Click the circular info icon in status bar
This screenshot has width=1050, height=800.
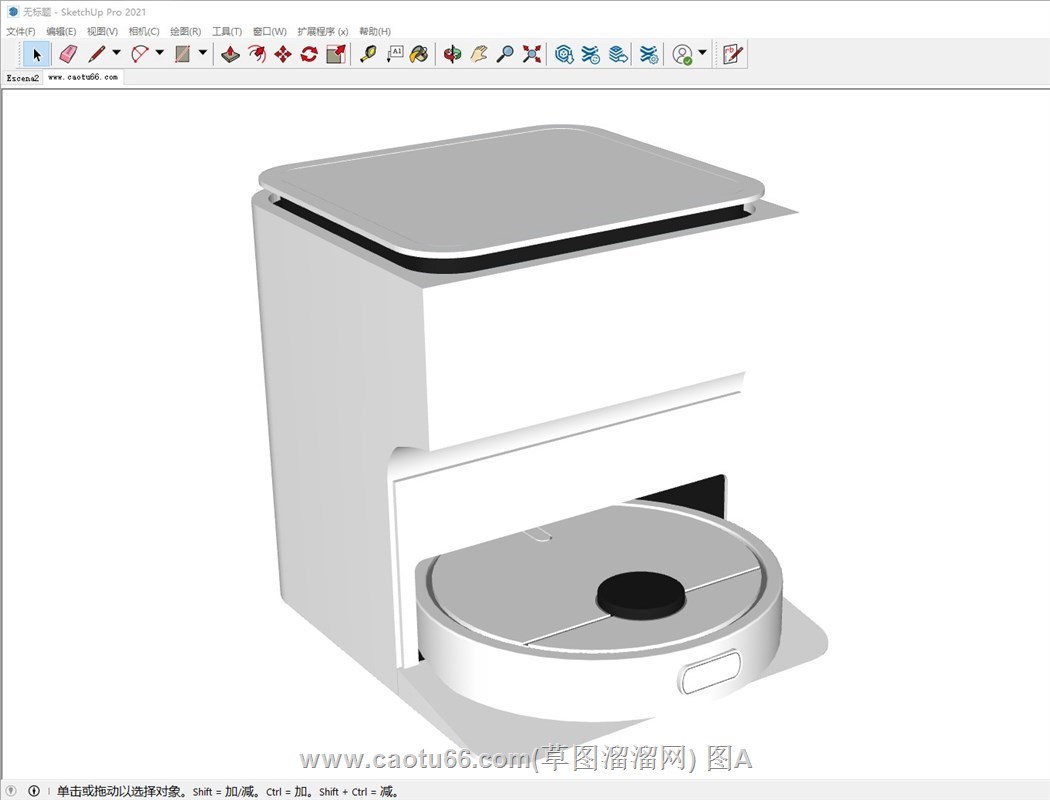click(34, 791)
